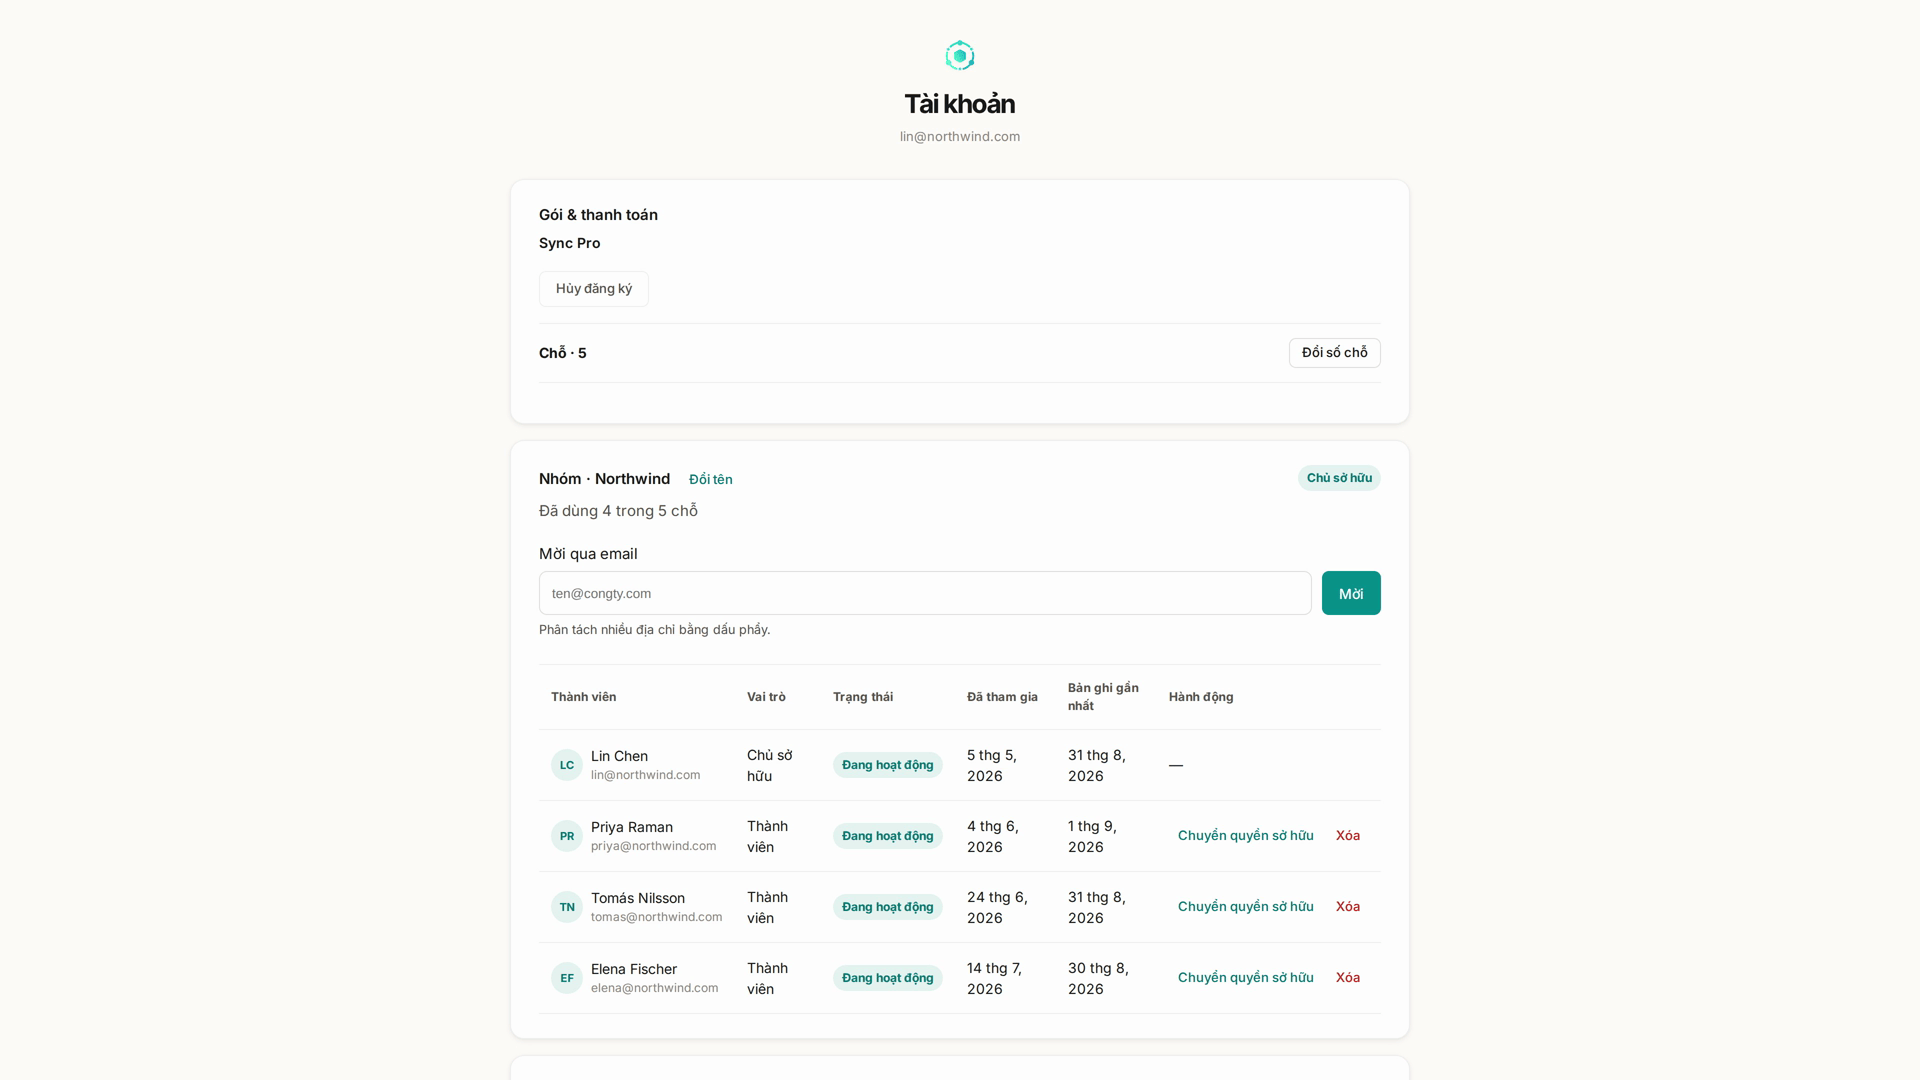The width and height of the screenshot is (1920, 1080).
Task: Transfer ownership to Tomás Nilsson
Action: (x=1246, y=907)
